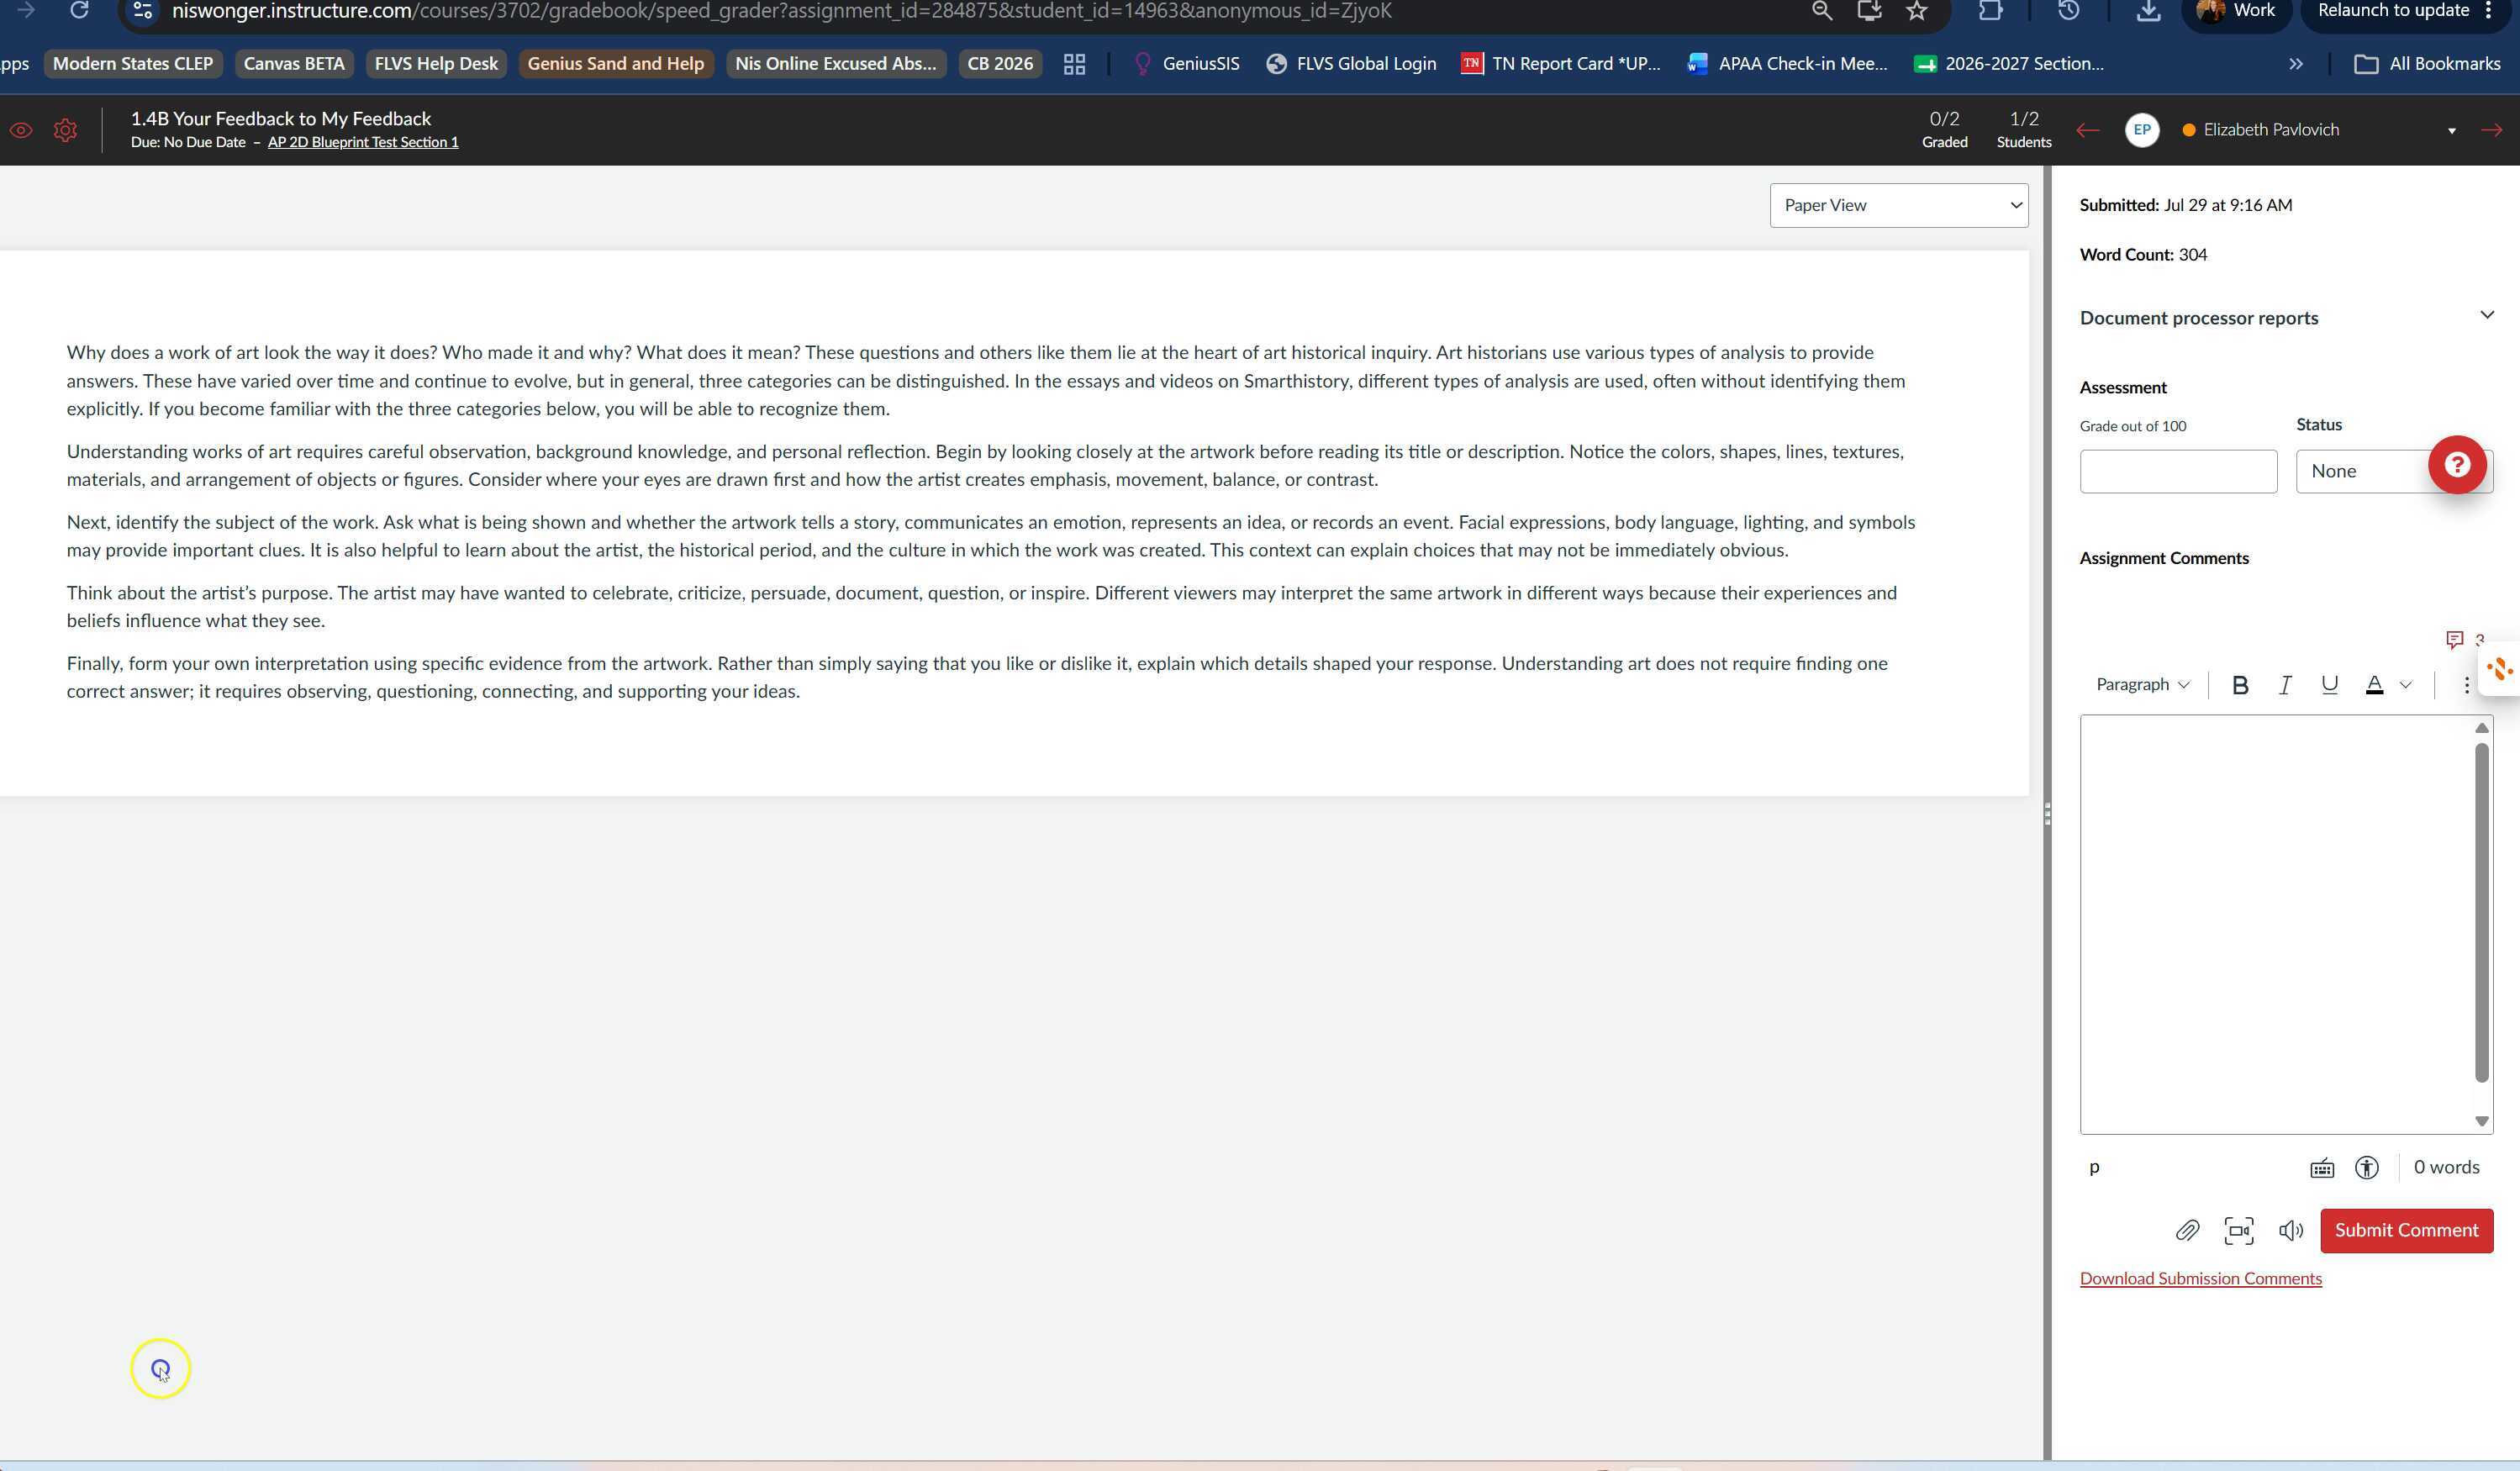This screenshot has width=2520, height=1471.
Task: Click the Grade out of 100 field
Action: pyautogui.click(x=2178, y=471)
